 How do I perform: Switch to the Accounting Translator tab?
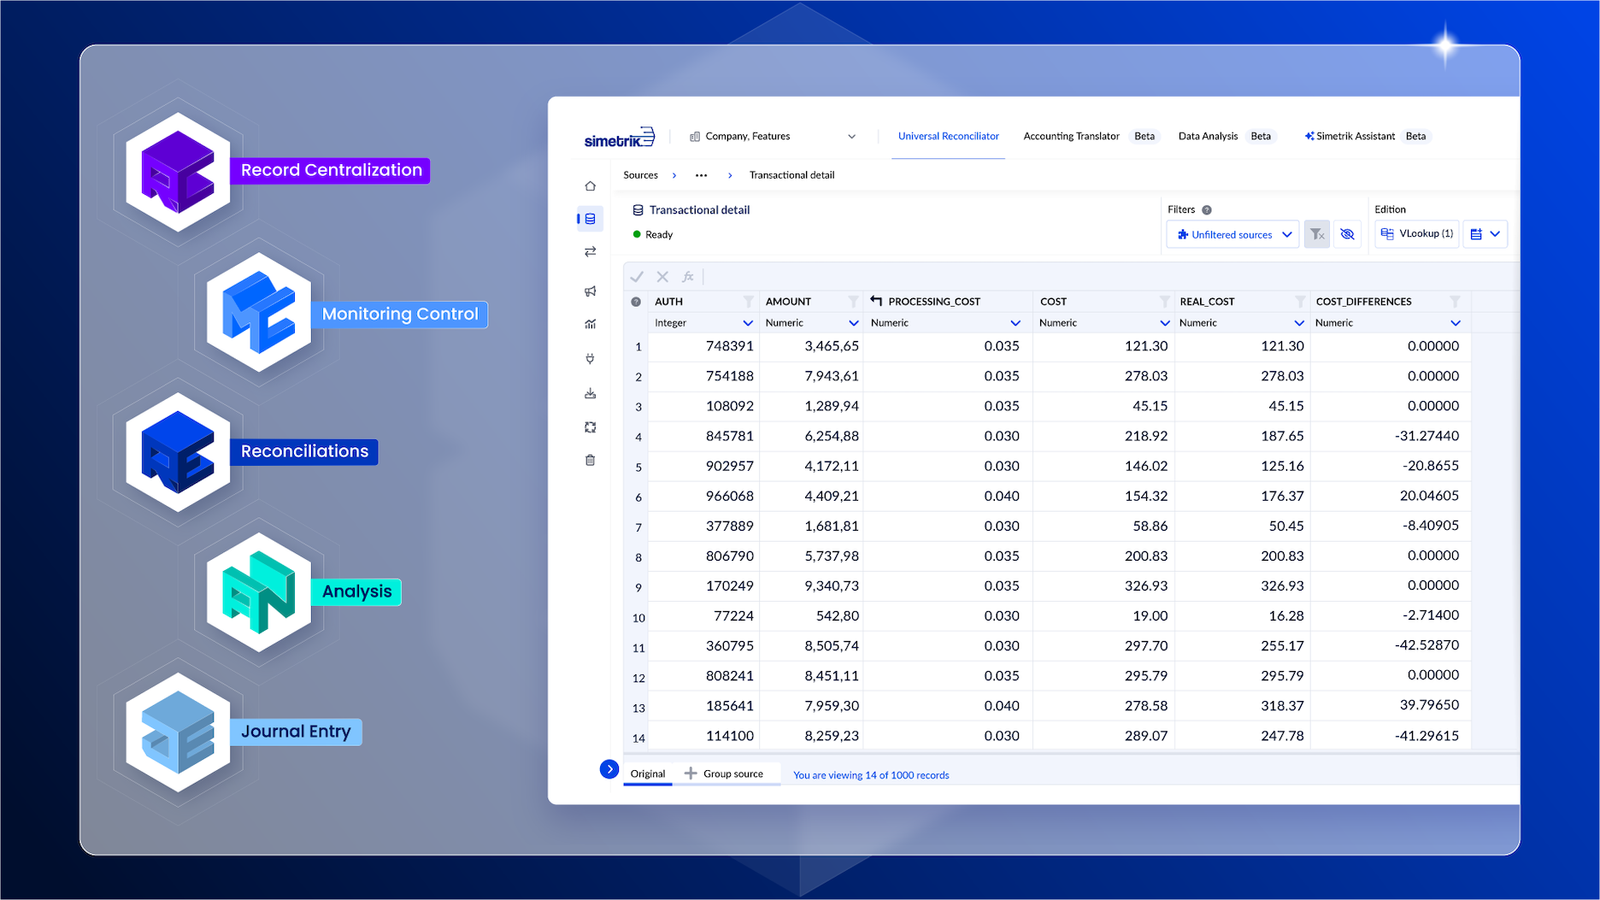1071,136
